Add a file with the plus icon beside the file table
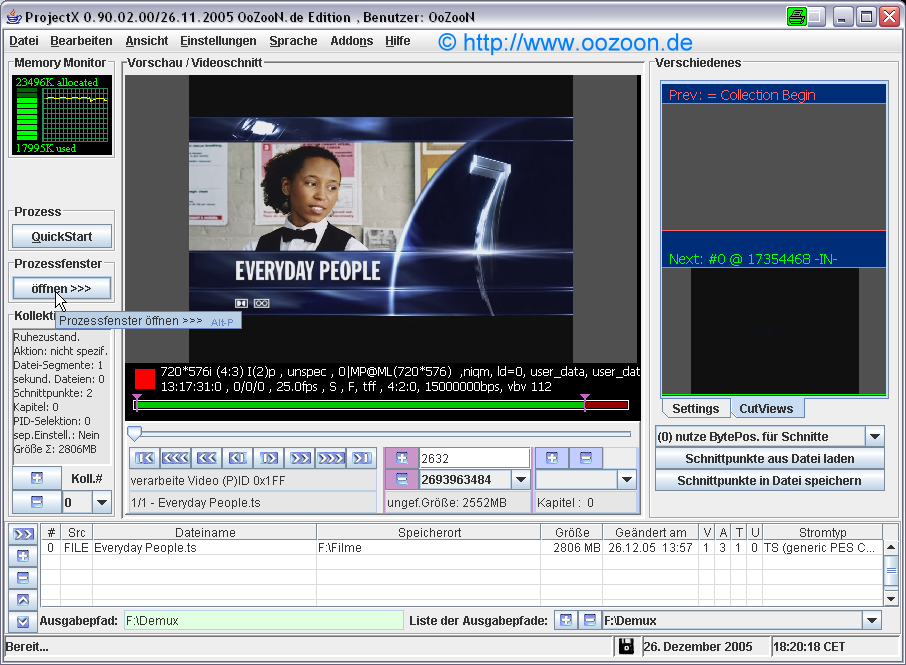 (x=23, y=556)
